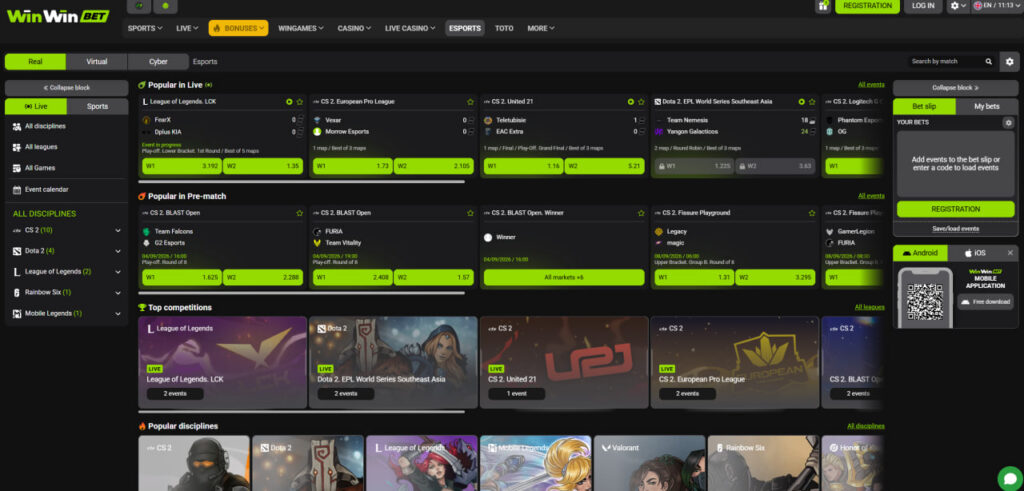Collapse the left sidebar block
Viewport: 1024px width, 491px height.
coord(66,87)
